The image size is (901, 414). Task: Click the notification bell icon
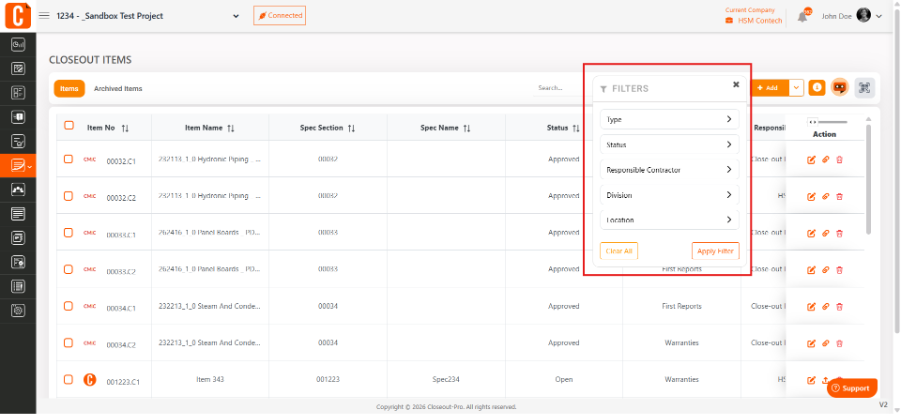click(803, 17)
